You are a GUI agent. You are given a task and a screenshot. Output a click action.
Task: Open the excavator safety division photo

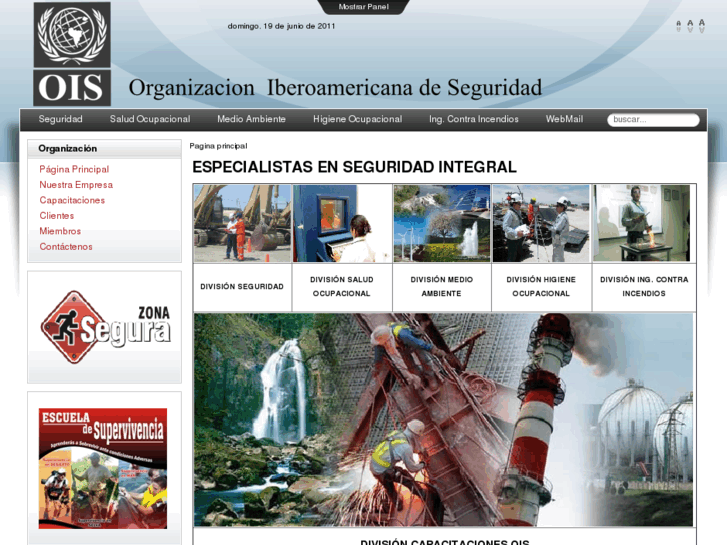pyautogui.click(x=242, y=224)
